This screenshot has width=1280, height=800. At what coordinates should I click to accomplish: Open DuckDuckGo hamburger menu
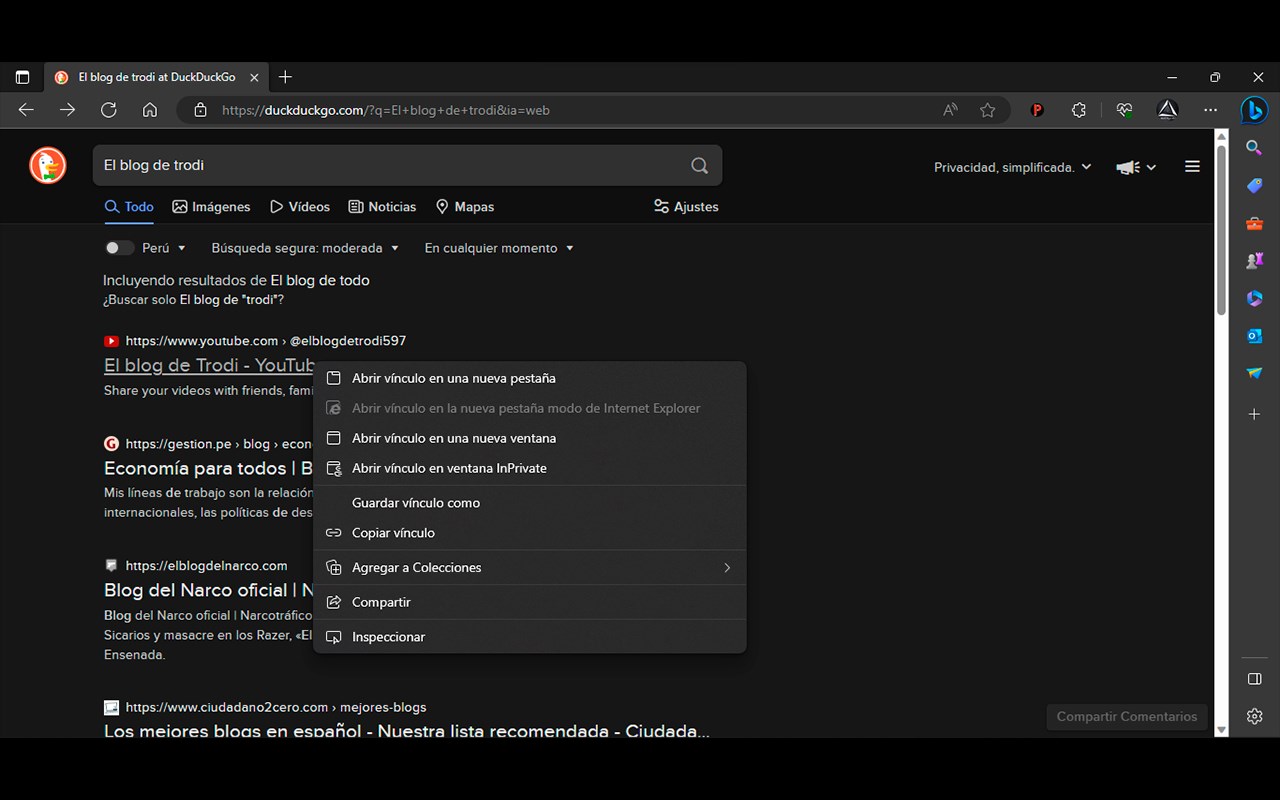click(1192, 167)
